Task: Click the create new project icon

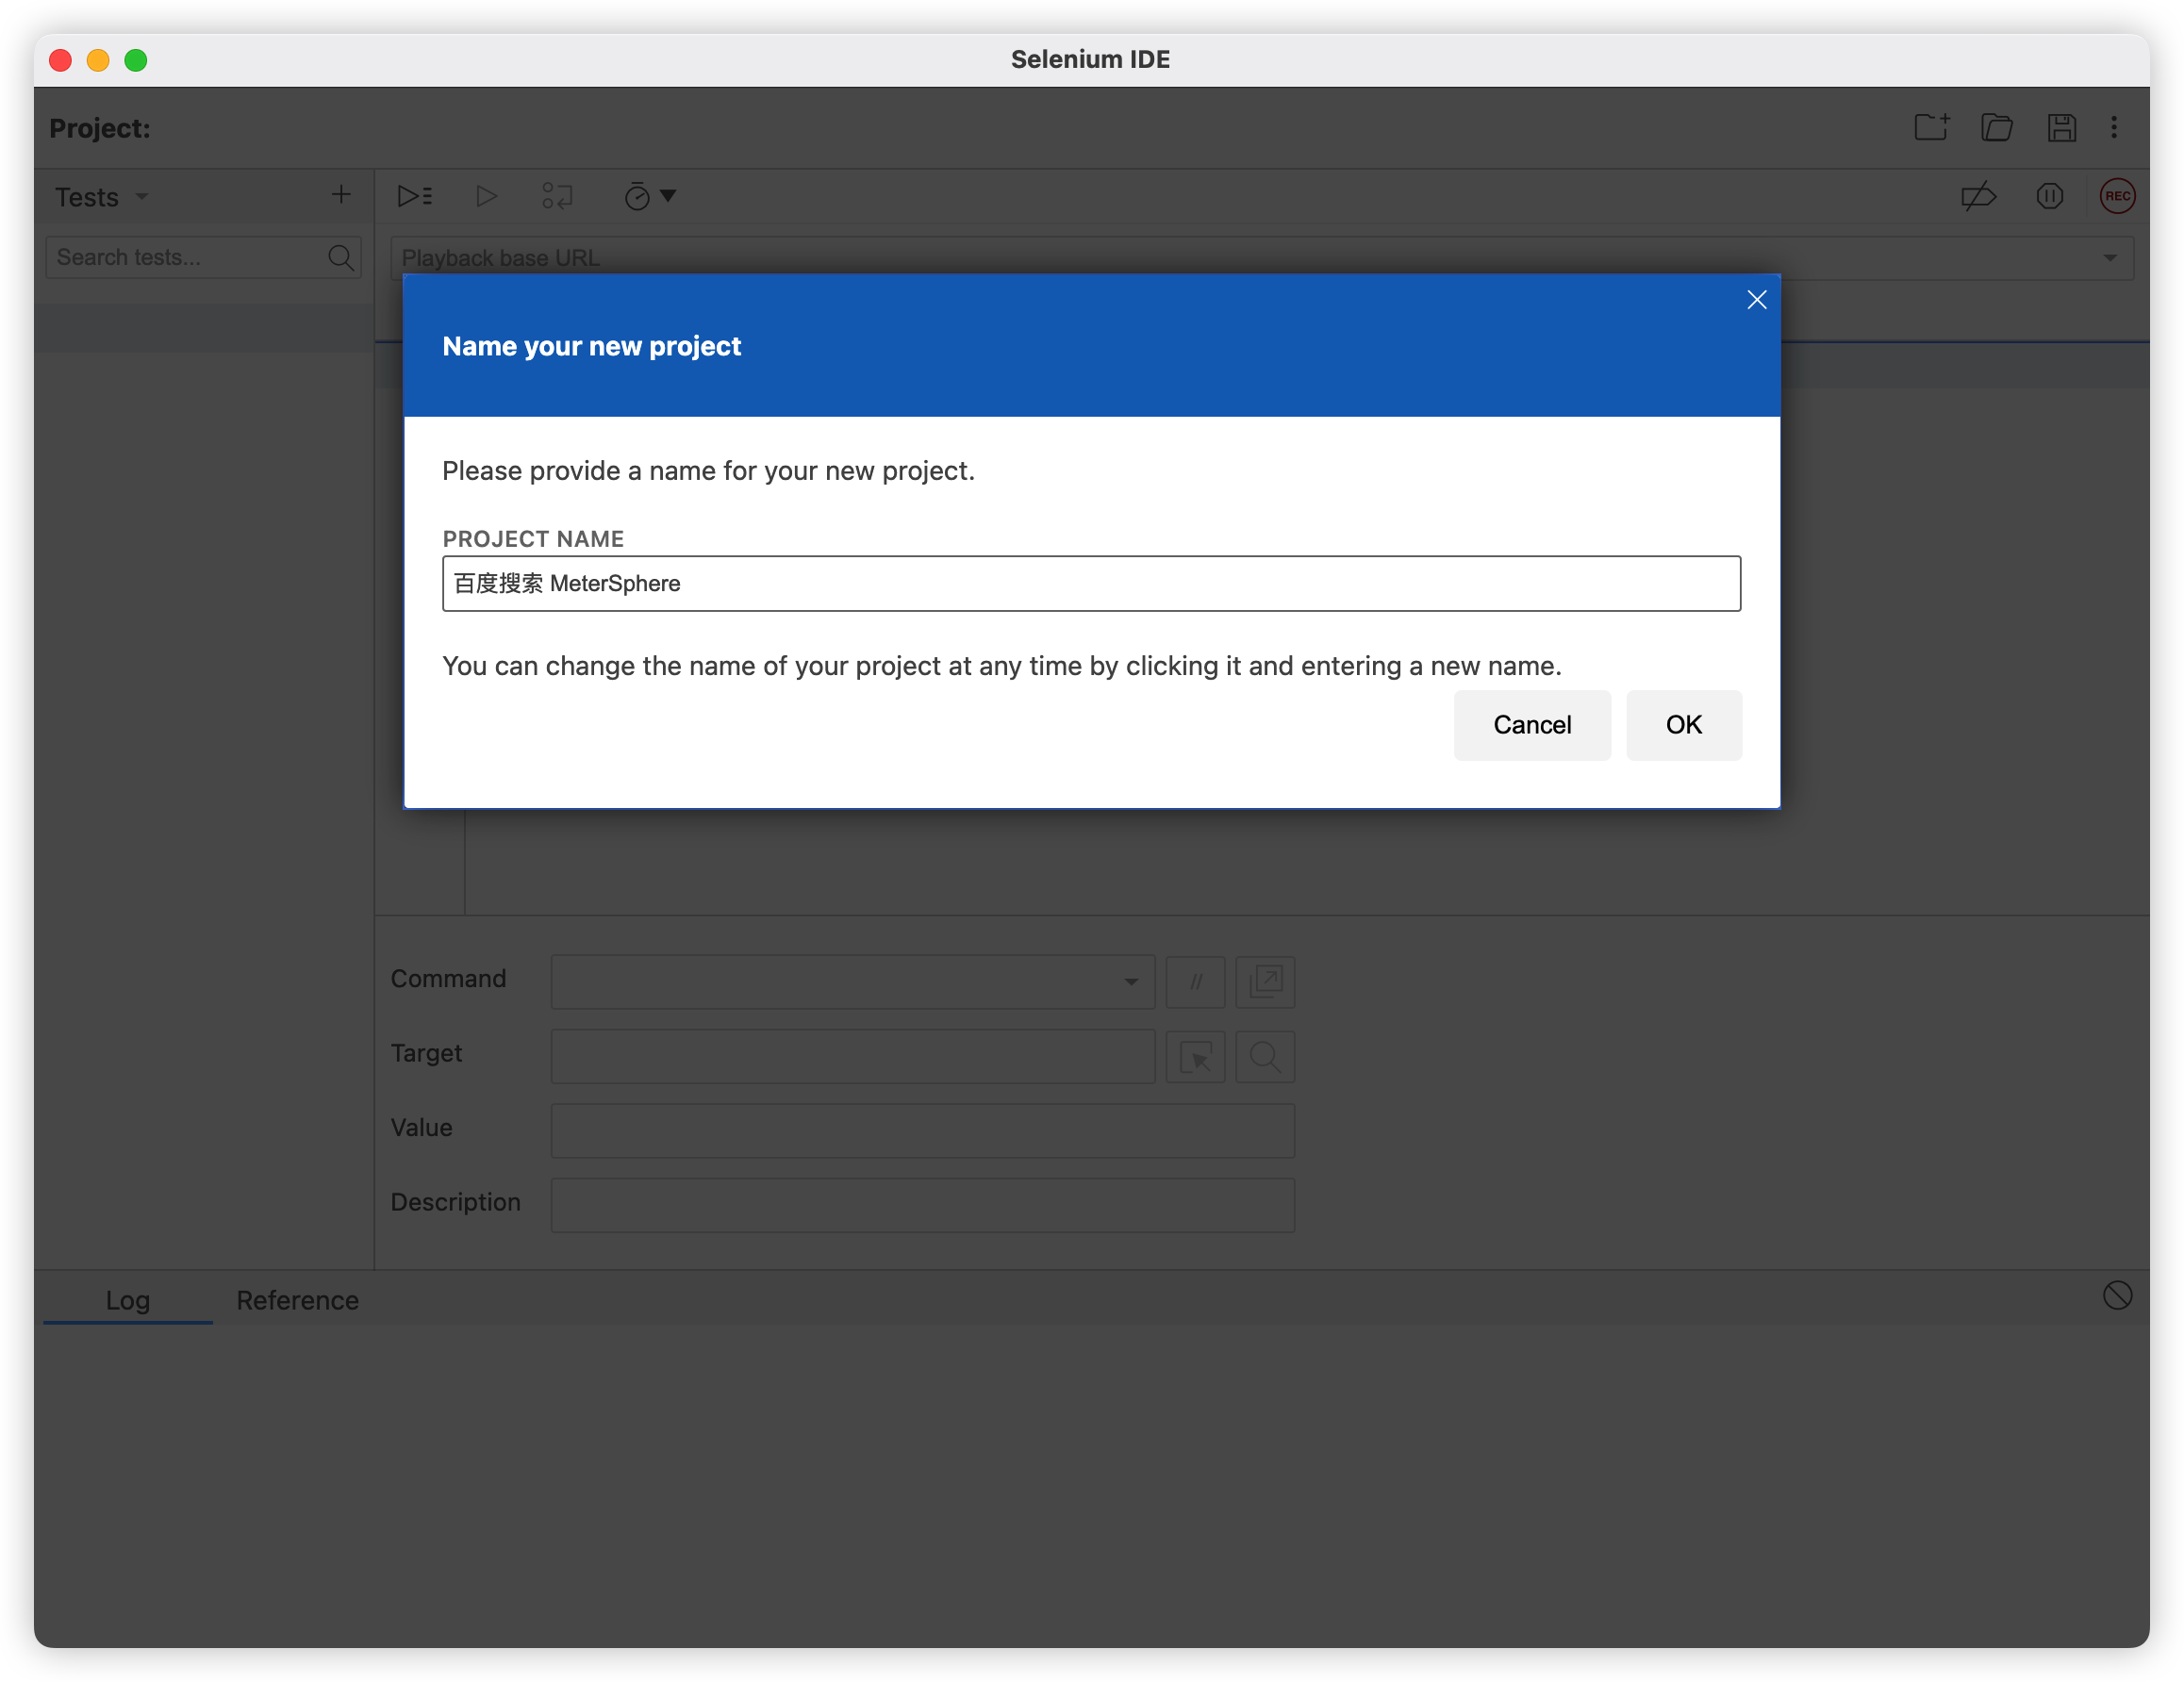Action: pos(1931,127)
